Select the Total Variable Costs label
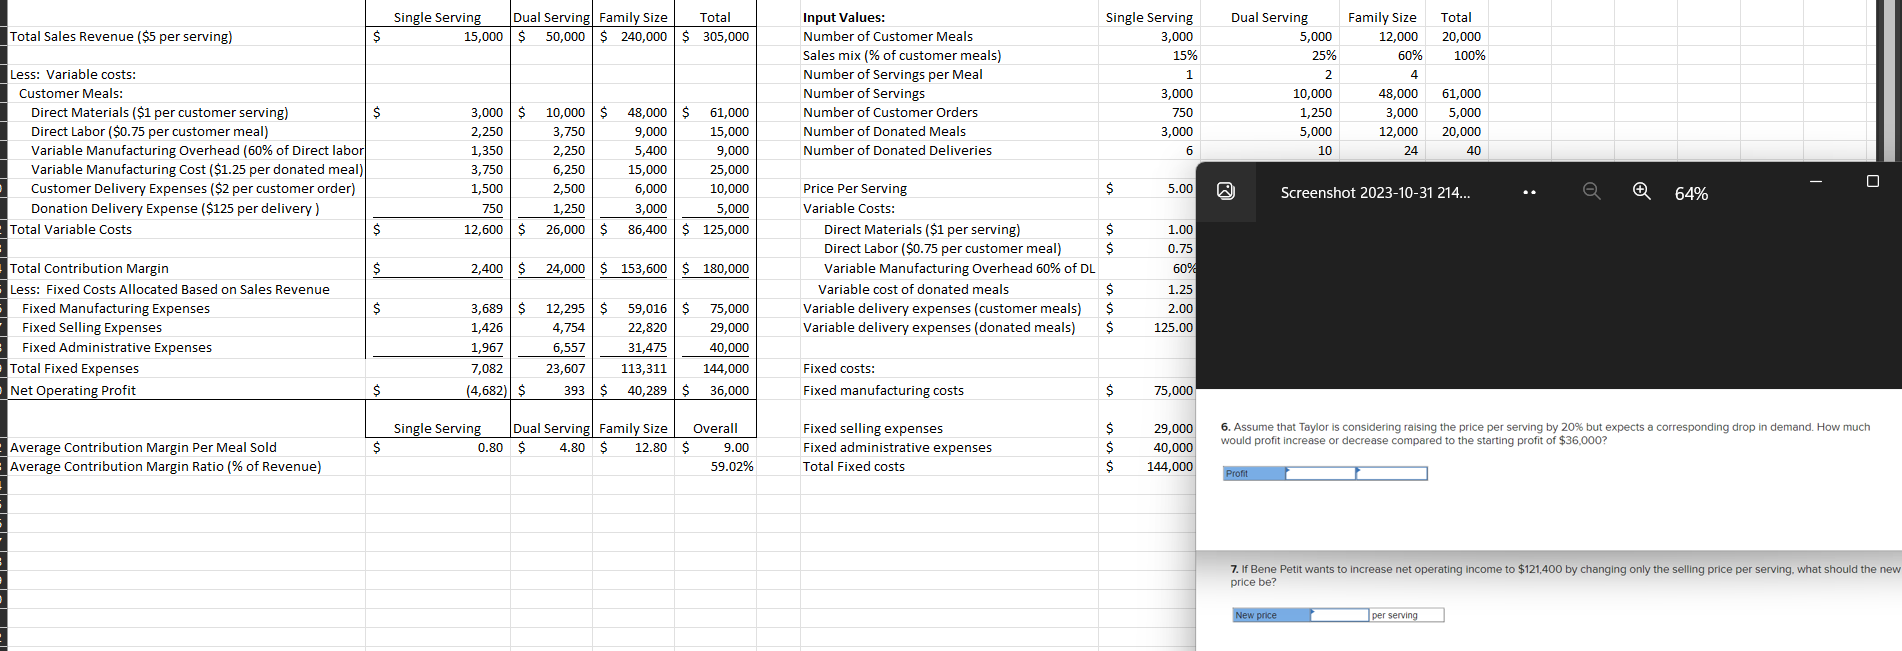Viewport: 1902px width, 651px height. point(71,230)
